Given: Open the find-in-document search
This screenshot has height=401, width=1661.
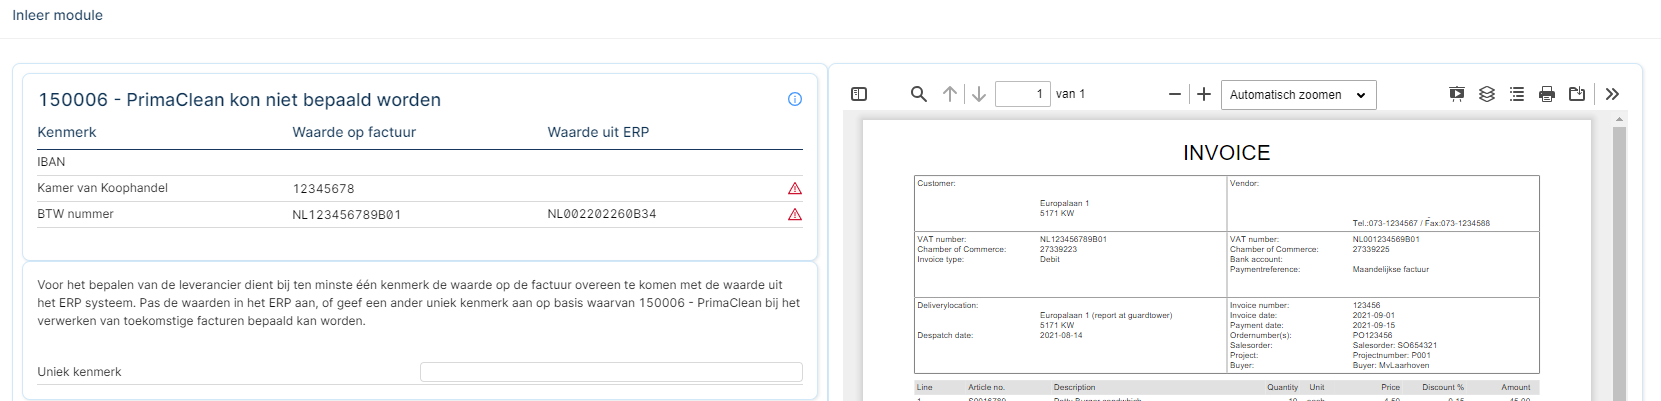Looking at the screenshot, I should coord(918,94).
